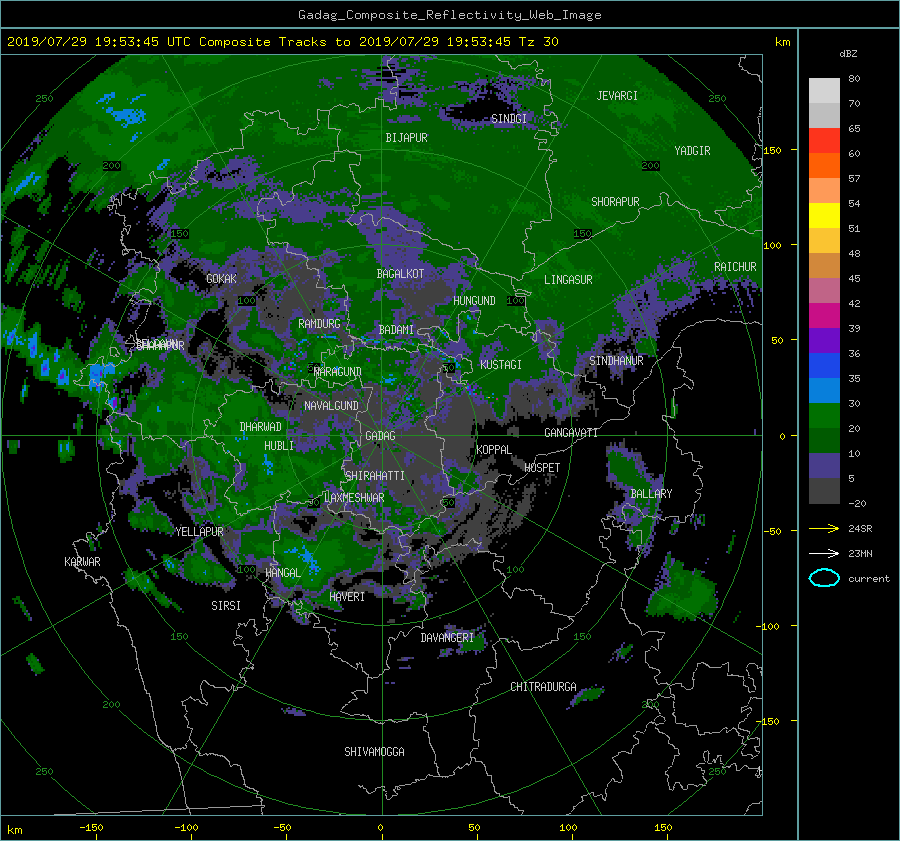Image resolution: width=900 pixels, height=841 pixels.
Task: Click the SHIVAMOGGA town label
Action: coord(374,752)
